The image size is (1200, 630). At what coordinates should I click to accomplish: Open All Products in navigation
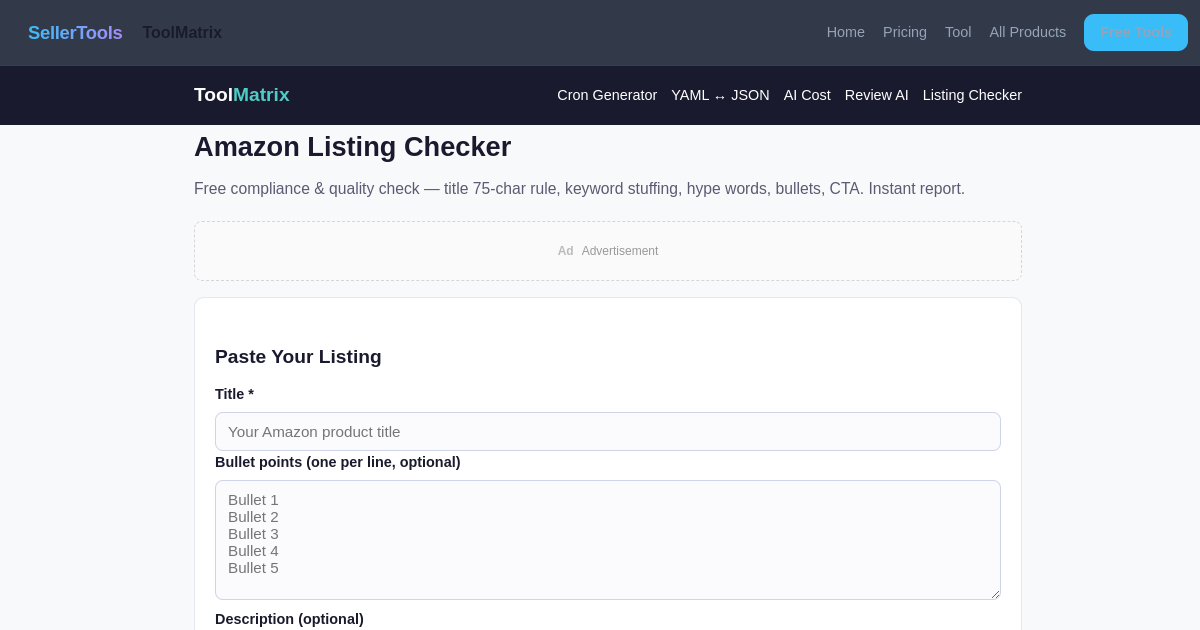pos(1028,32)
